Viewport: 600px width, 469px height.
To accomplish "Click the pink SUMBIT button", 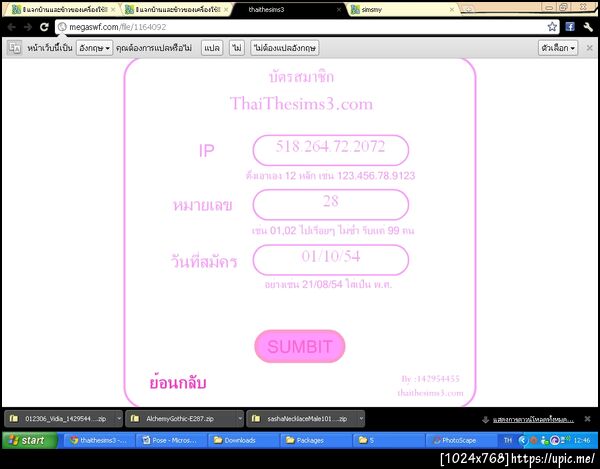I will (300, 346).
